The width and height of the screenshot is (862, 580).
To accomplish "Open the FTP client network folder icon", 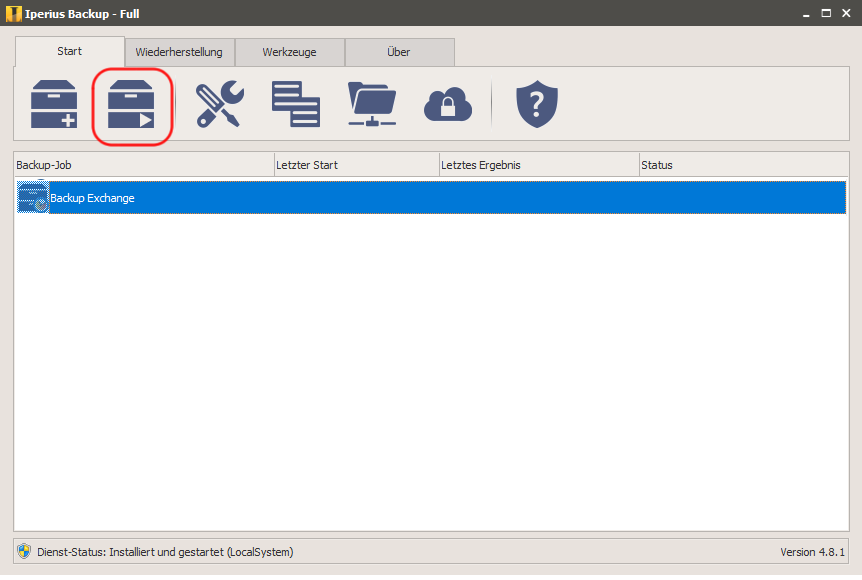I will [372, 104].
